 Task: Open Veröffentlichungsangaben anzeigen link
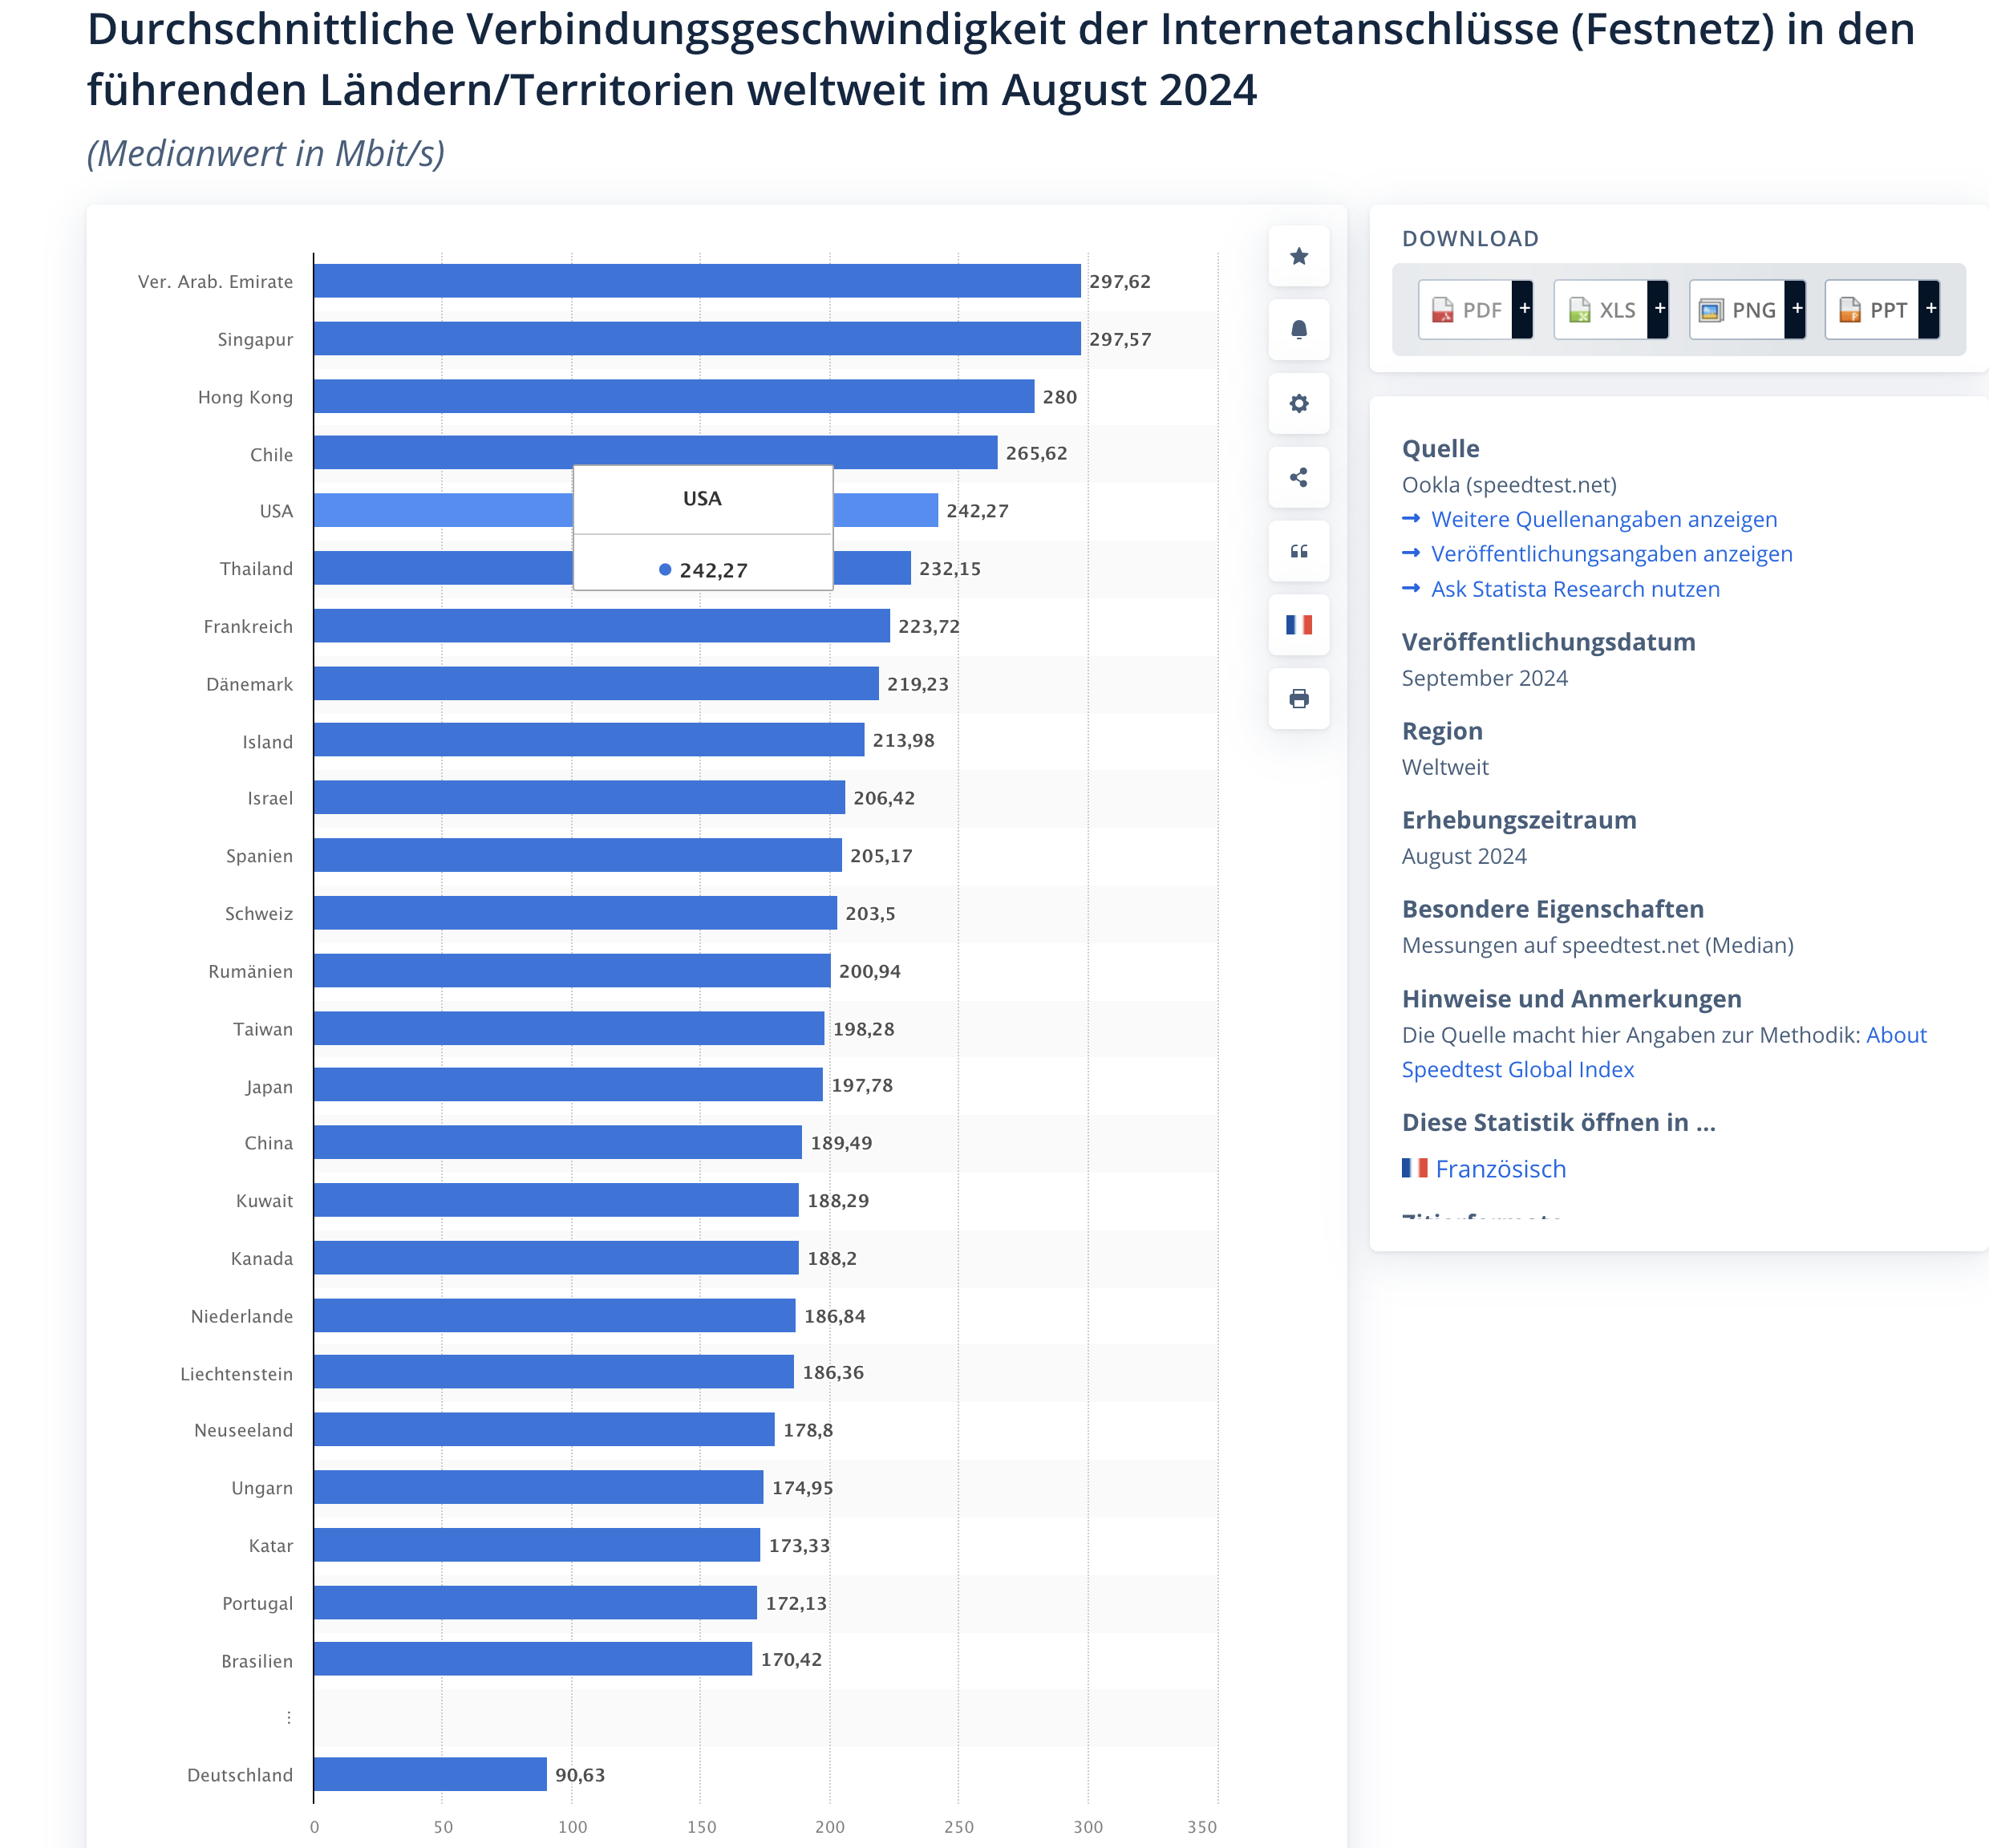[1611, 554]
